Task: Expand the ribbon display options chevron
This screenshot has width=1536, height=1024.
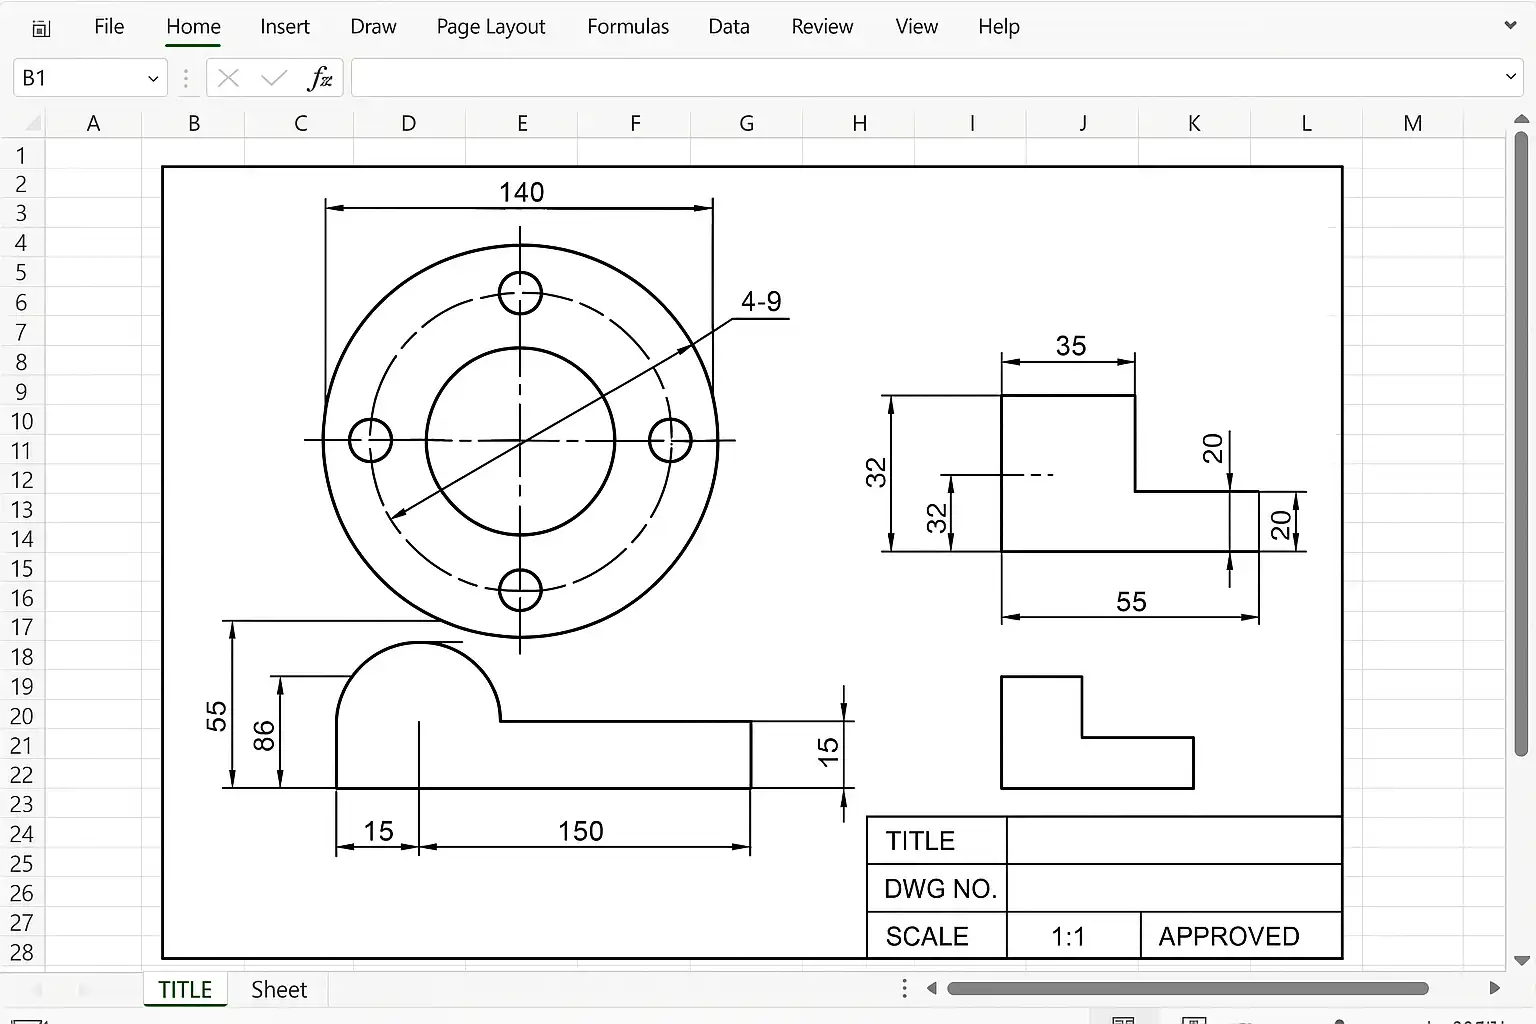Action: [1510, 25]
